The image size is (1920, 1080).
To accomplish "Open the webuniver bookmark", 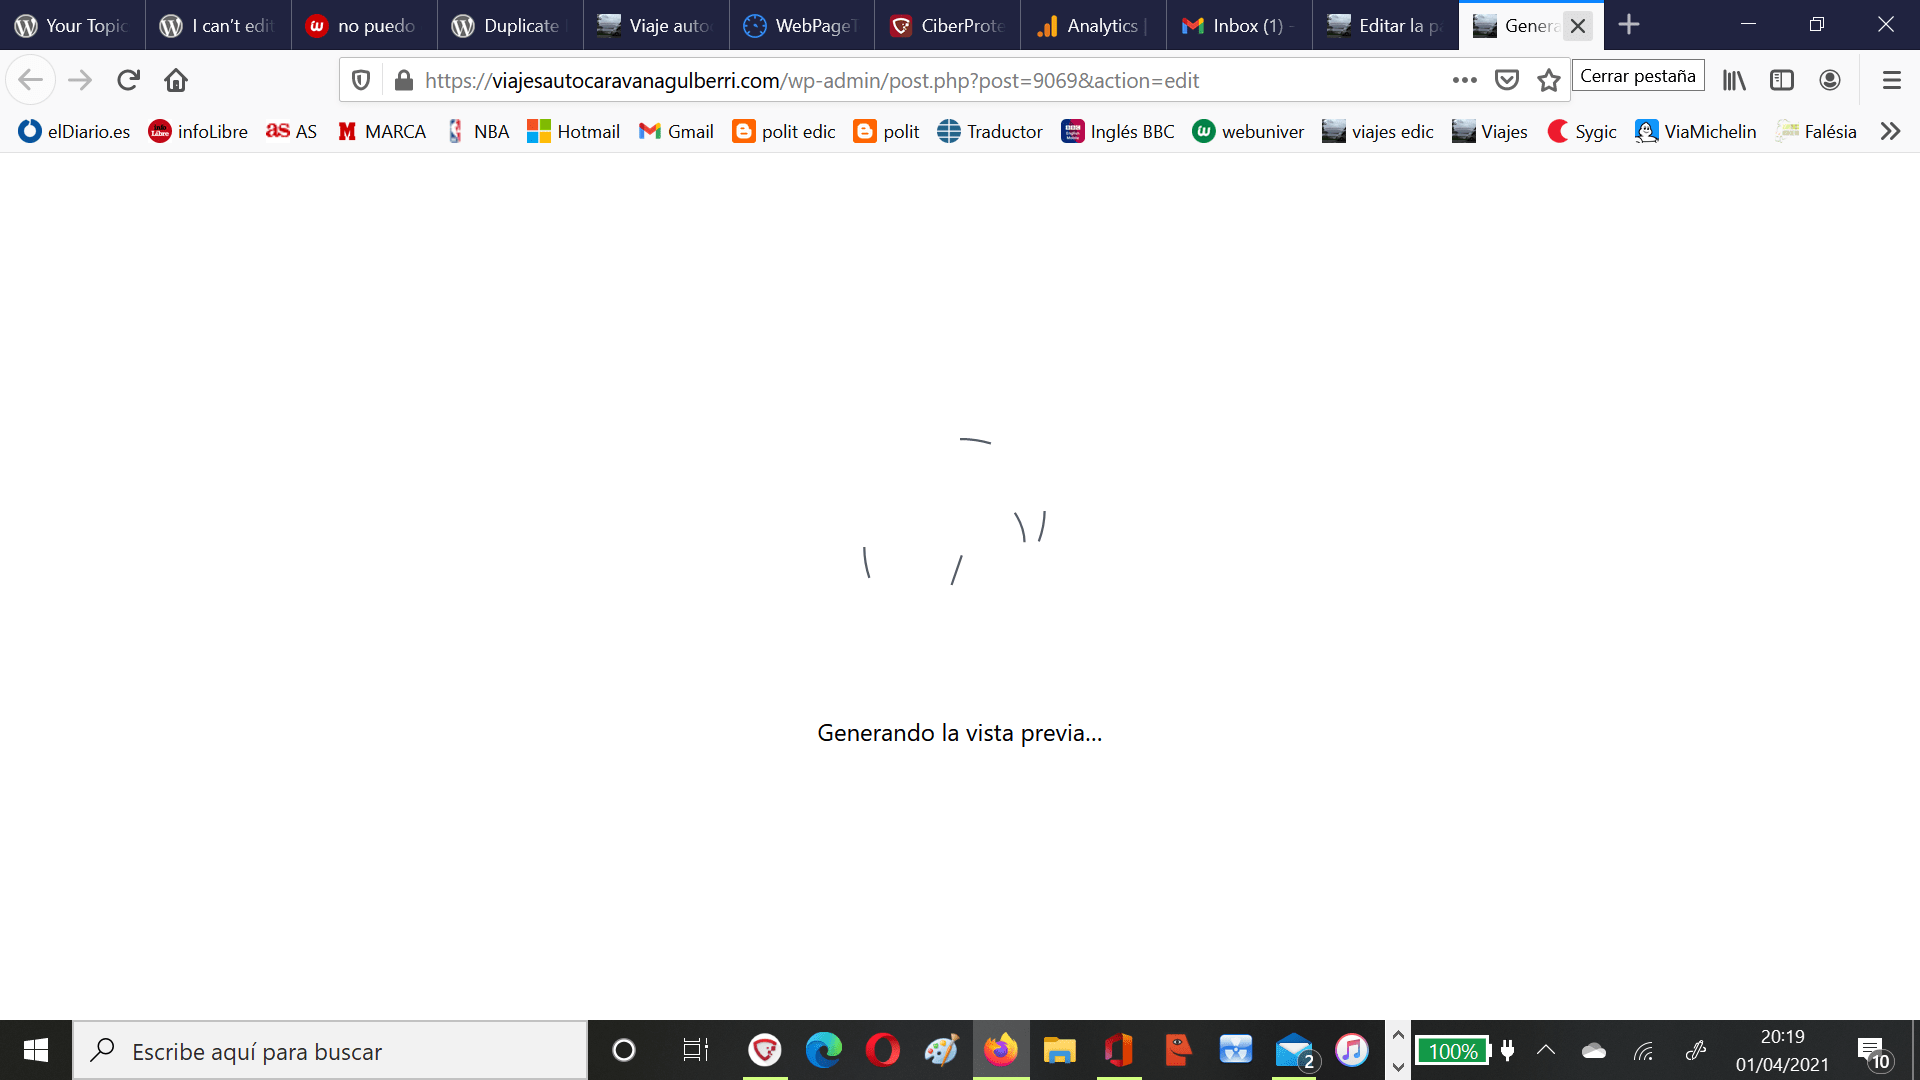I will click(1248, 131).
